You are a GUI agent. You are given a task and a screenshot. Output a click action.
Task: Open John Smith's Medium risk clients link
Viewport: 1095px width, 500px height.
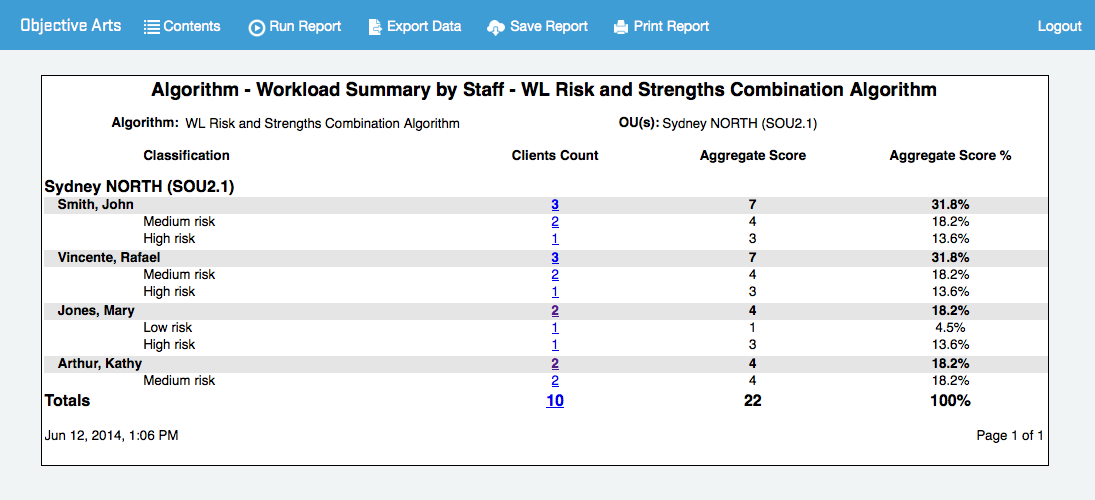coord(555,221)
